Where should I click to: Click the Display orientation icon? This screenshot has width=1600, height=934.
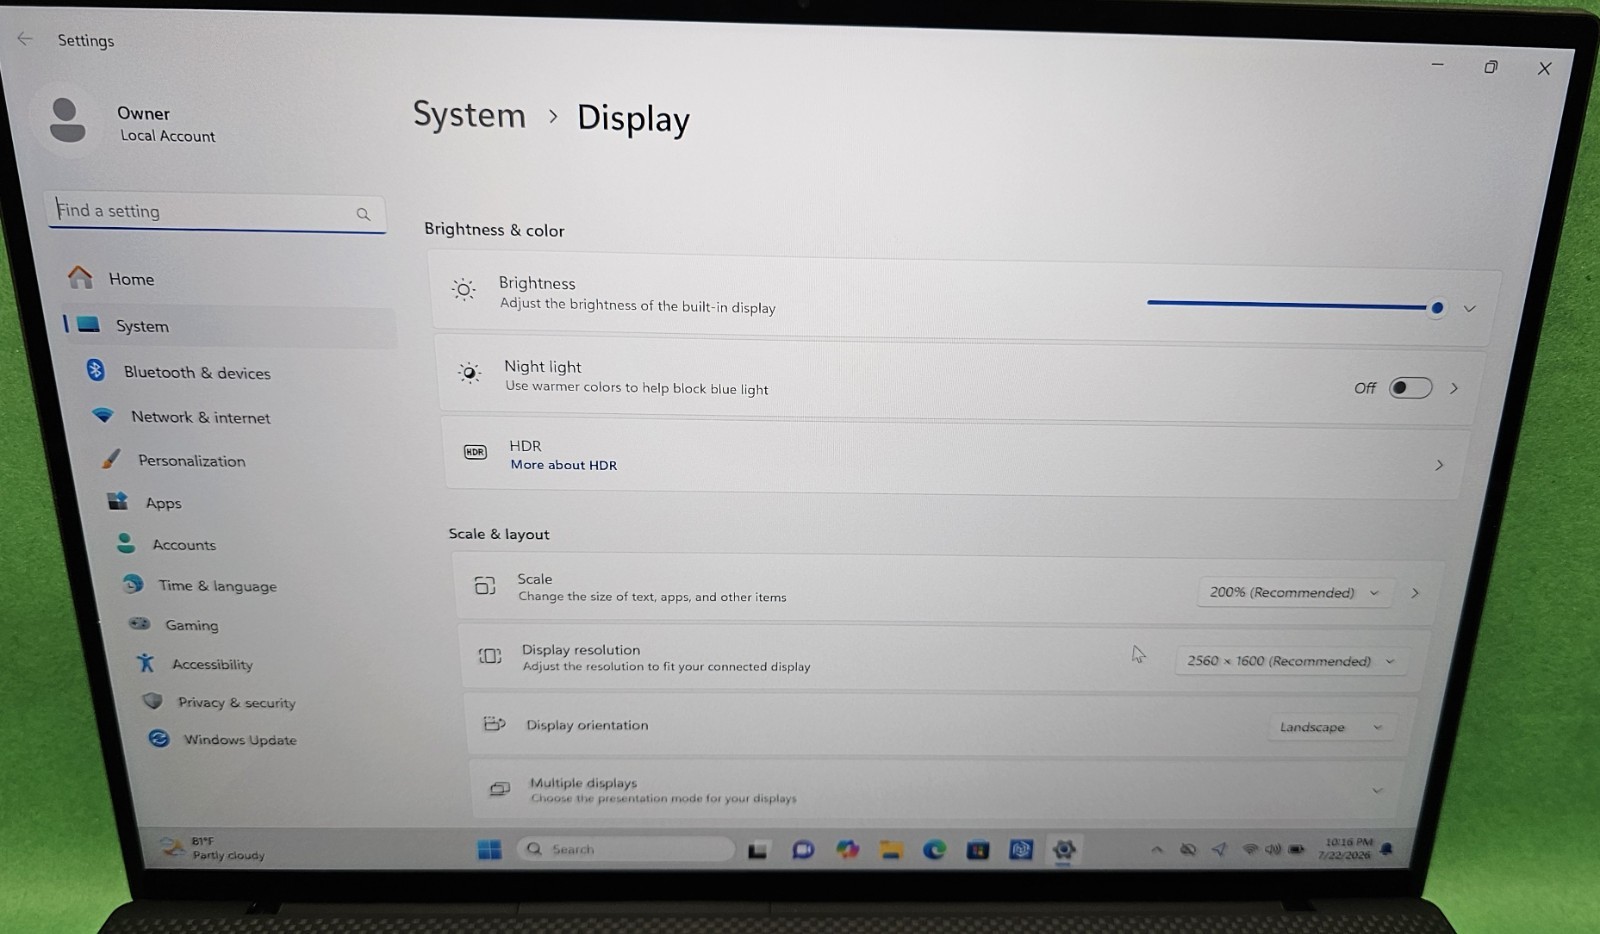click(494, 723)
